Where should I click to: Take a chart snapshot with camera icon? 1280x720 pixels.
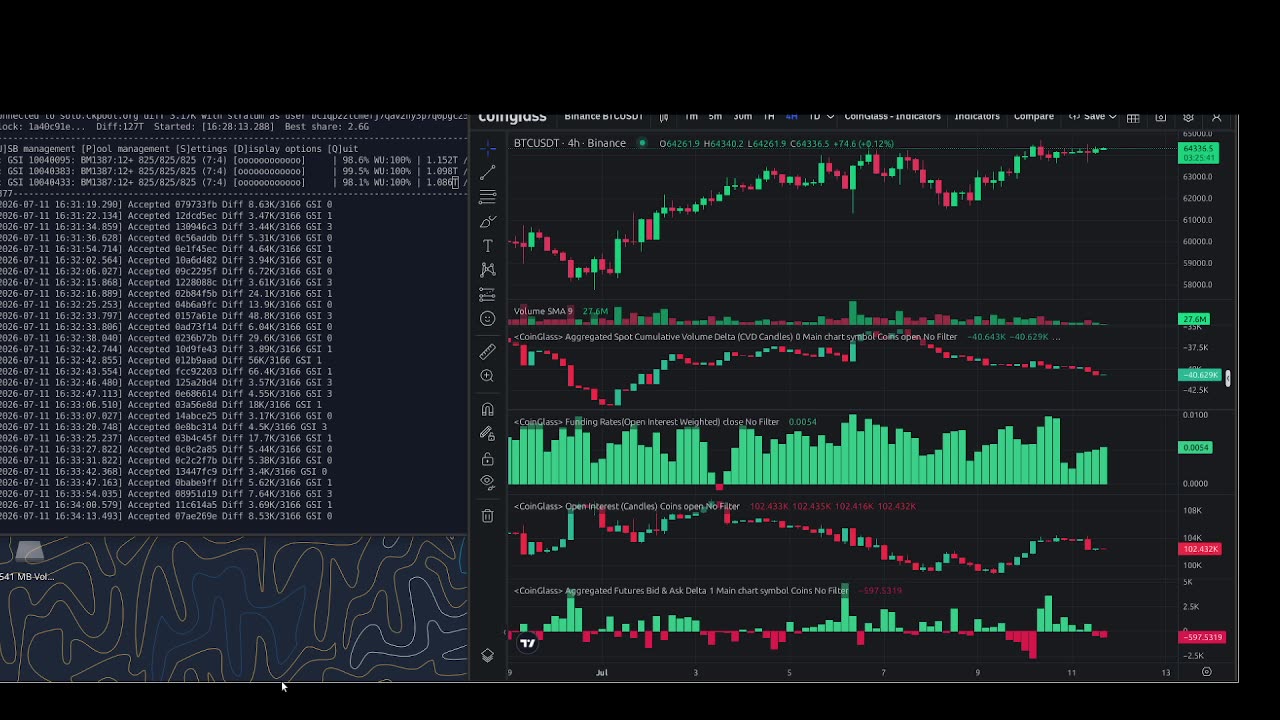point(1161,117)
